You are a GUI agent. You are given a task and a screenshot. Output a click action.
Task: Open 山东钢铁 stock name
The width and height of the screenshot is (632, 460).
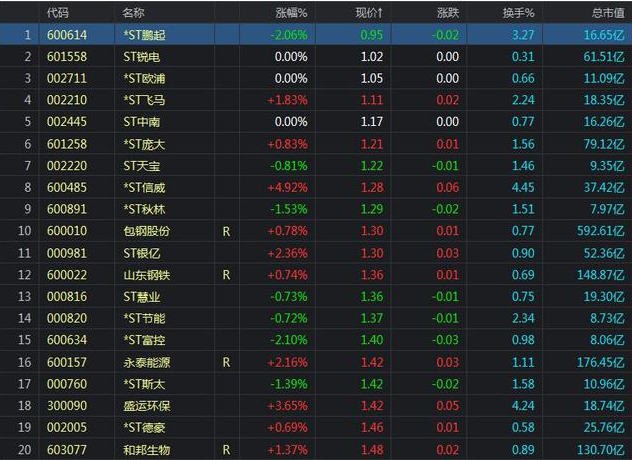(147, 275)
